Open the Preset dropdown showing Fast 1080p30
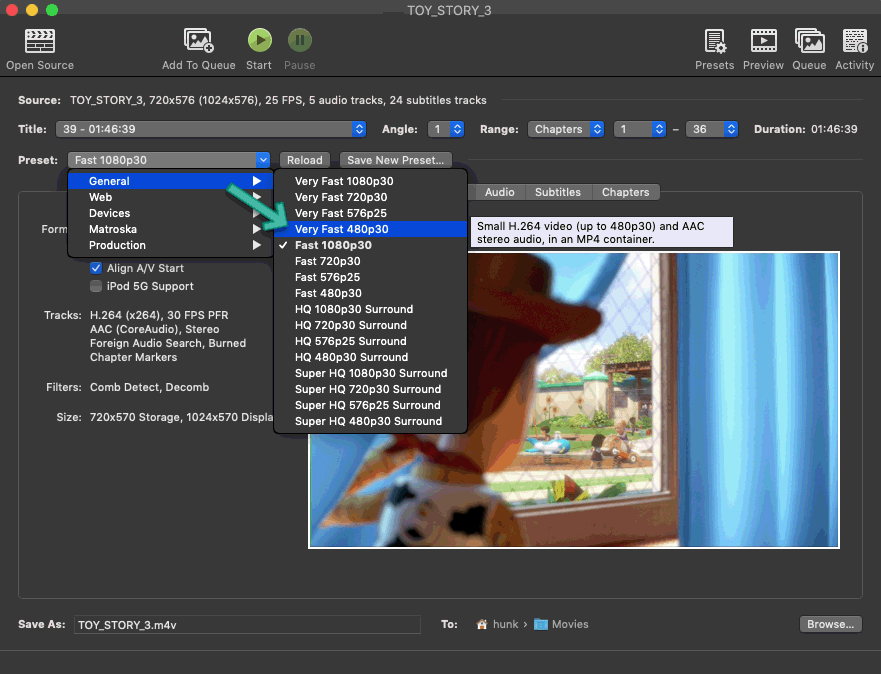881x674 pixels. pos(169,160)
